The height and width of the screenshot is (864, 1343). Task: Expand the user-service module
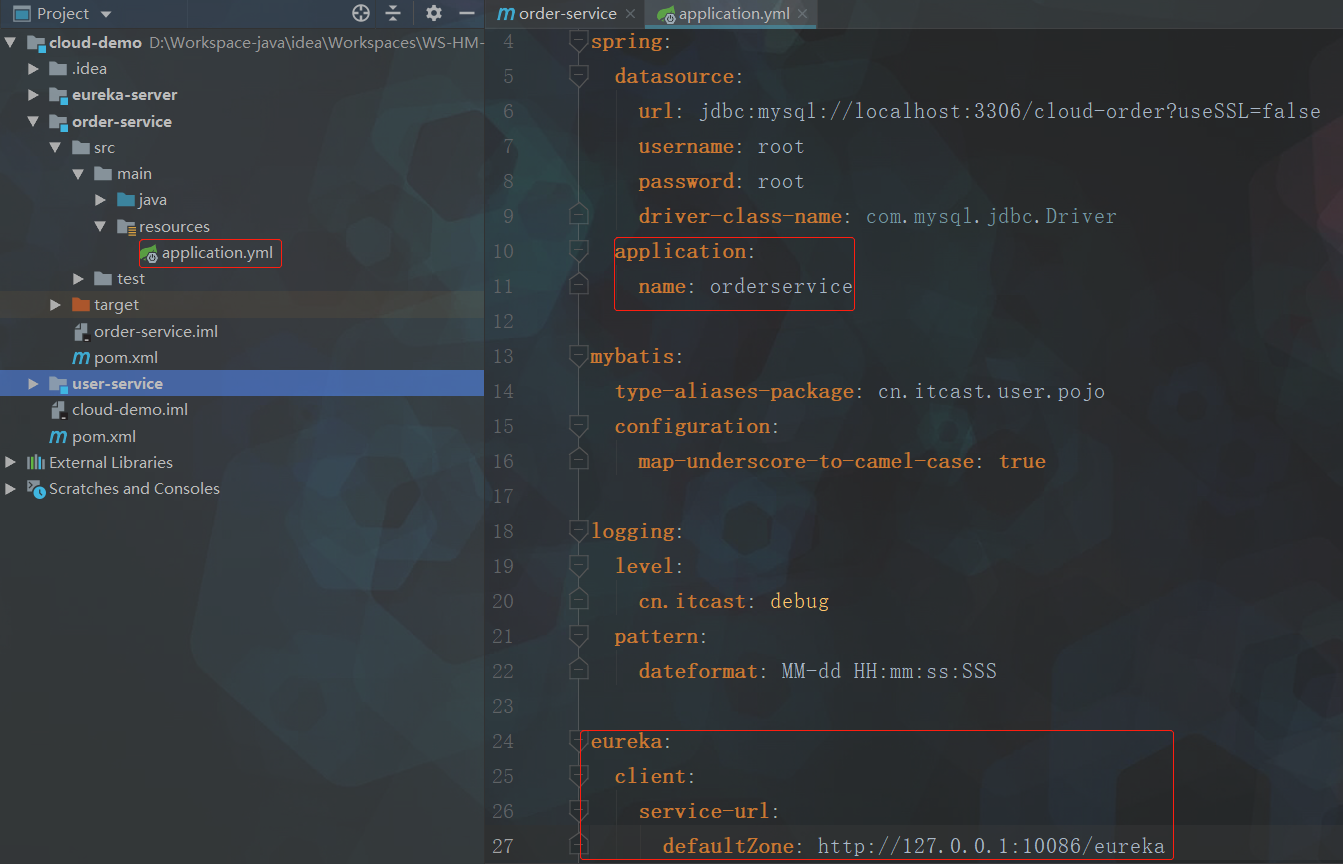click(x=33, y=384)
